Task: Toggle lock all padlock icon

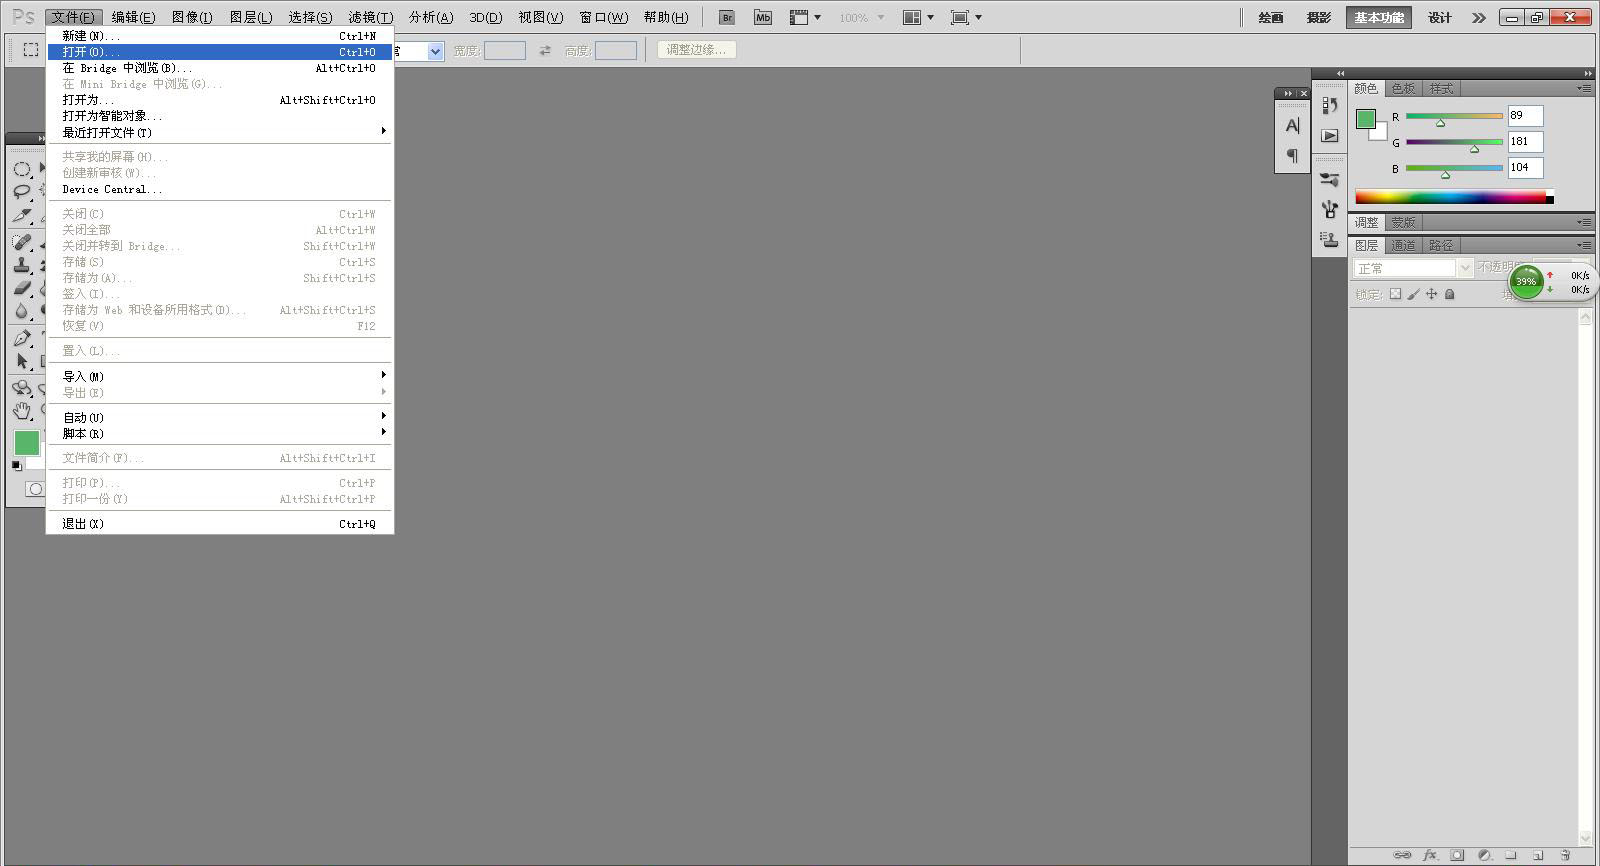Action: (1449, 294)
